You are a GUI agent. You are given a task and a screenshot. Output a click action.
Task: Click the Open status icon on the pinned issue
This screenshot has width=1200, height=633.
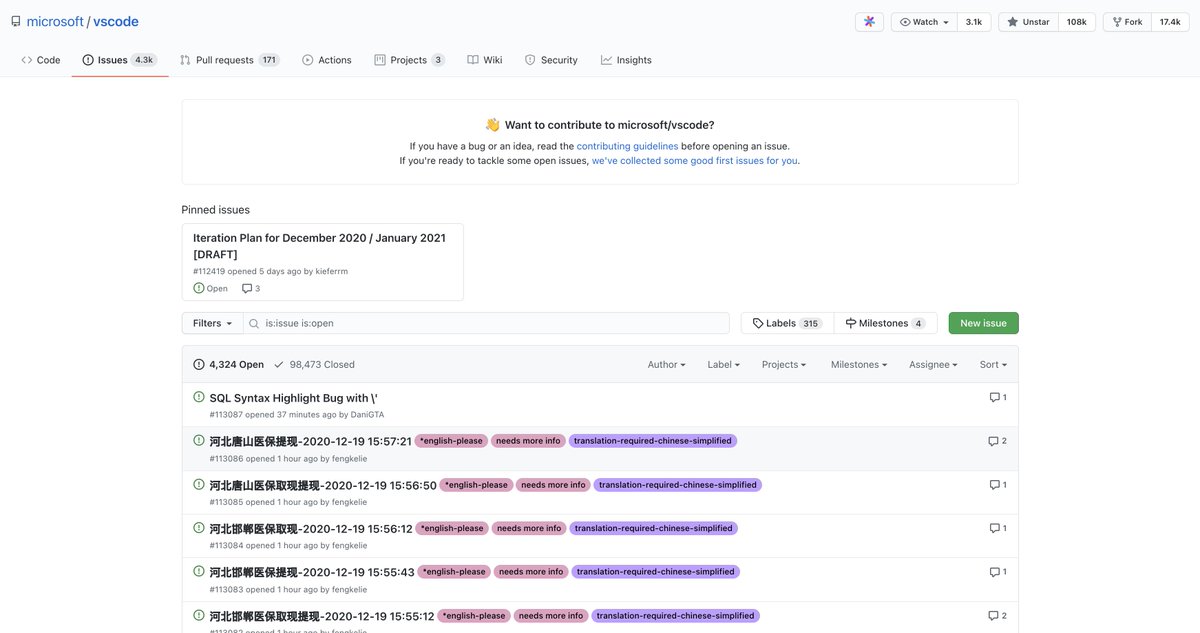point(198,288)
